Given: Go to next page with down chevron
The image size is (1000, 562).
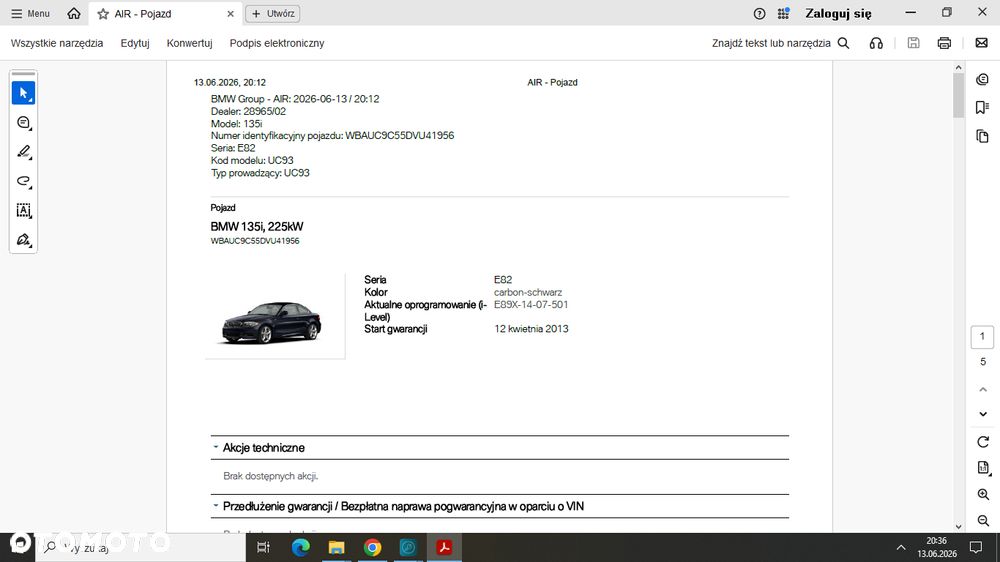Looking at the screenshot, I should 983,414.
